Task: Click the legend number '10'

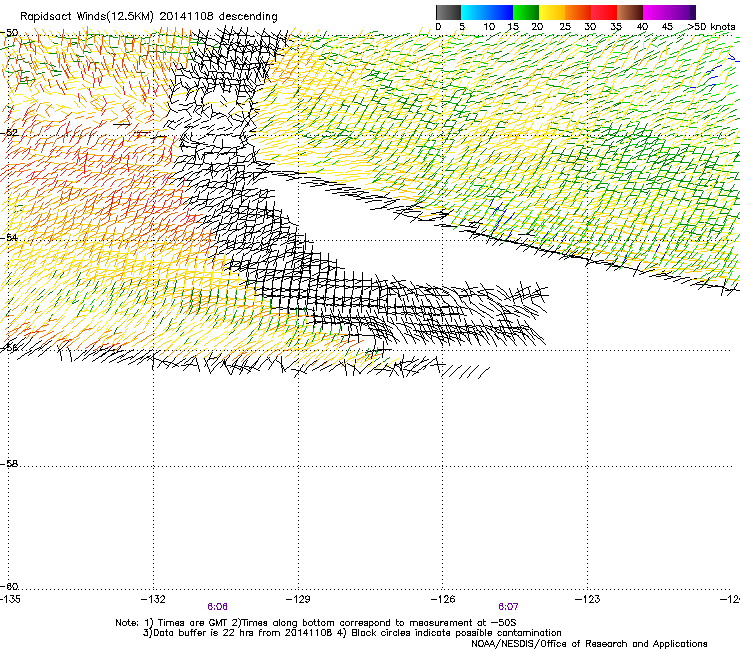Action: [x=489, y=27]
